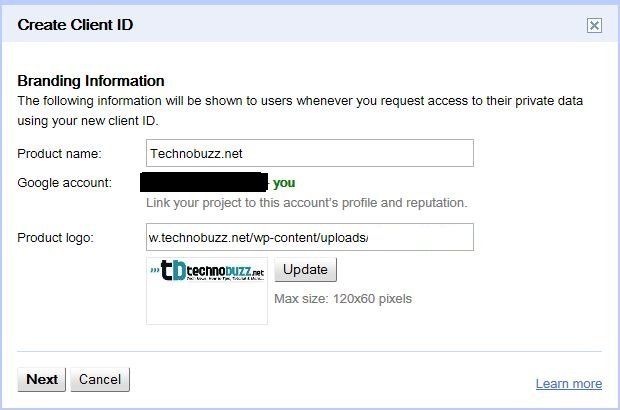
Task: Click the 'Link your project' help text
Action: [x=307, y=203]
